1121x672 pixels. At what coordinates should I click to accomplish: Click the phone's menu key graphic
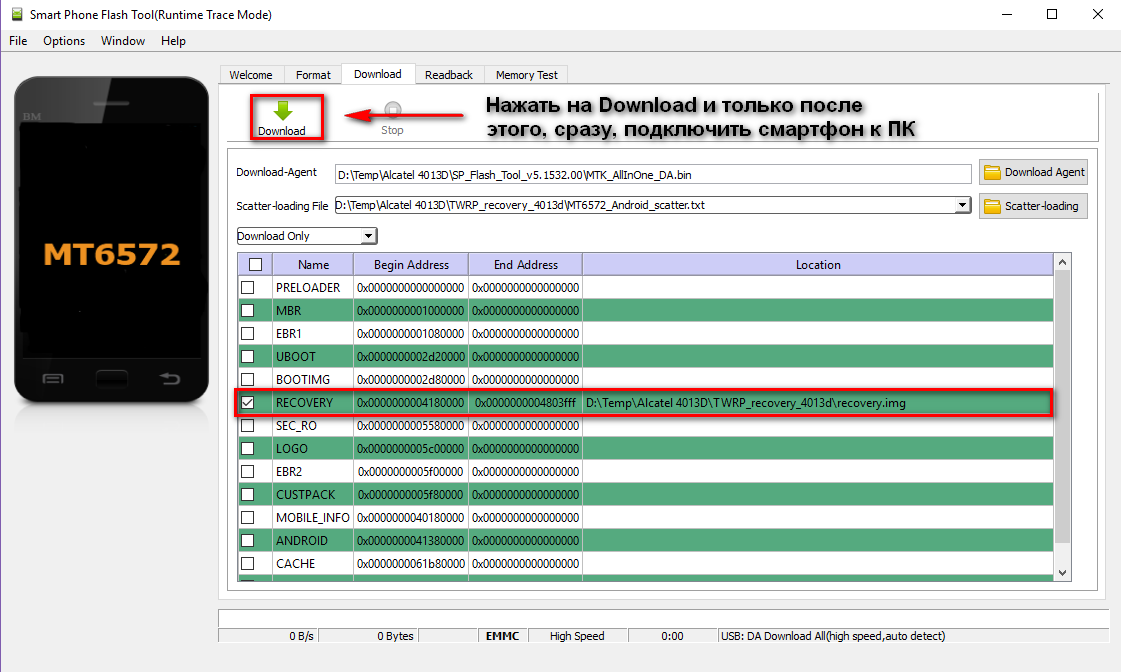coord(53,379)
